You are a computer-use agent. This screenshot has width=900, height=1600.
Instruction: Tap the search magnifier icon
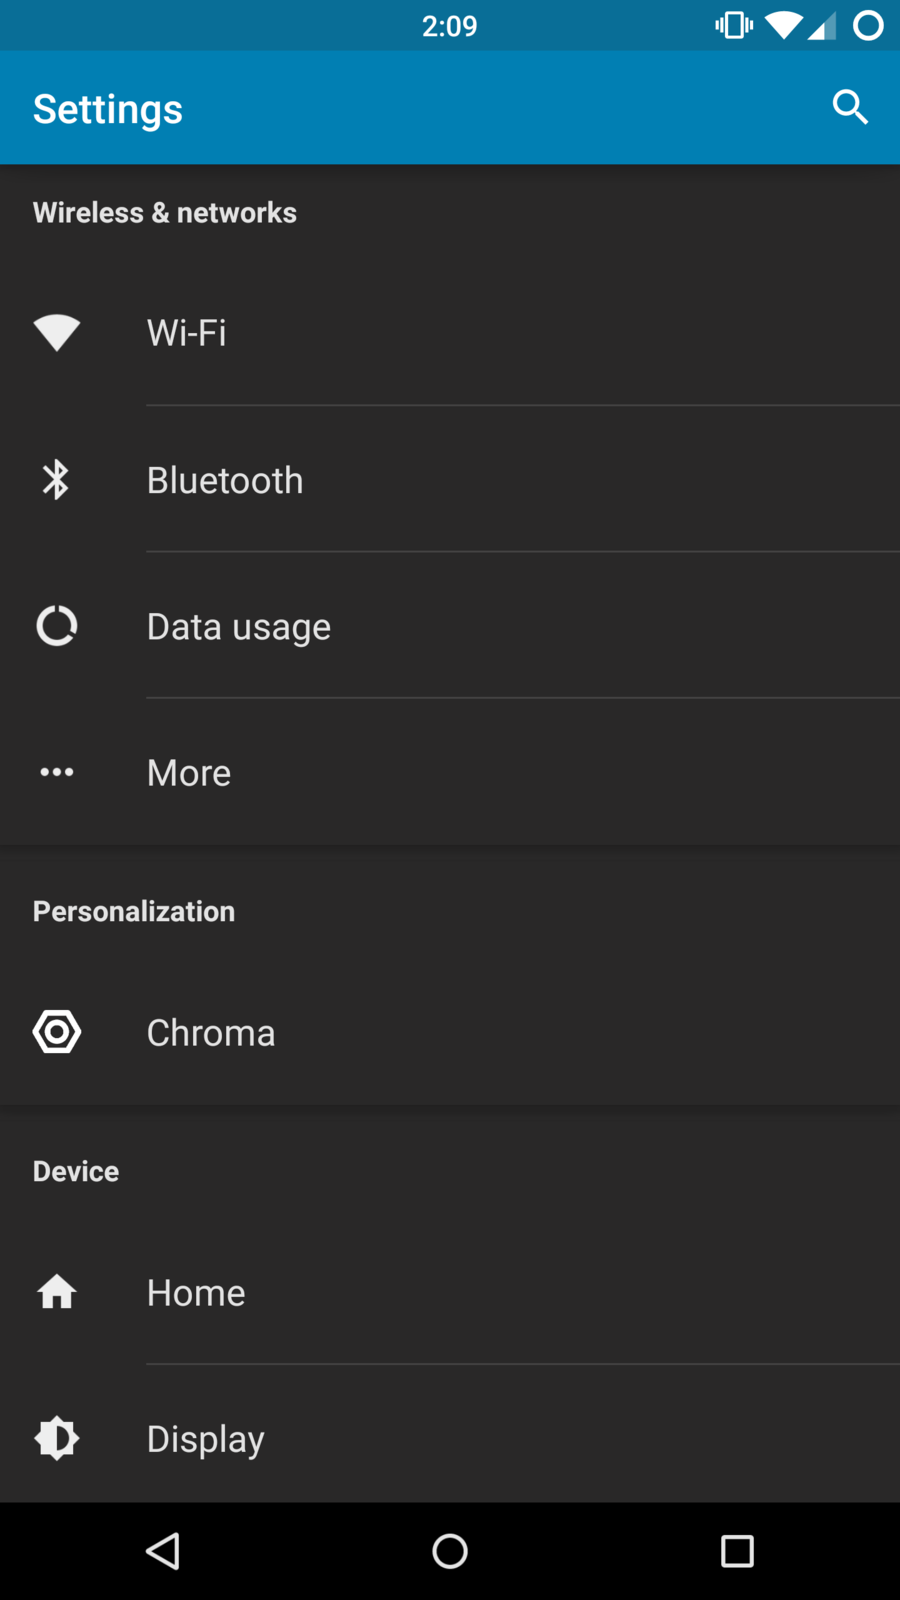point(850,107)
